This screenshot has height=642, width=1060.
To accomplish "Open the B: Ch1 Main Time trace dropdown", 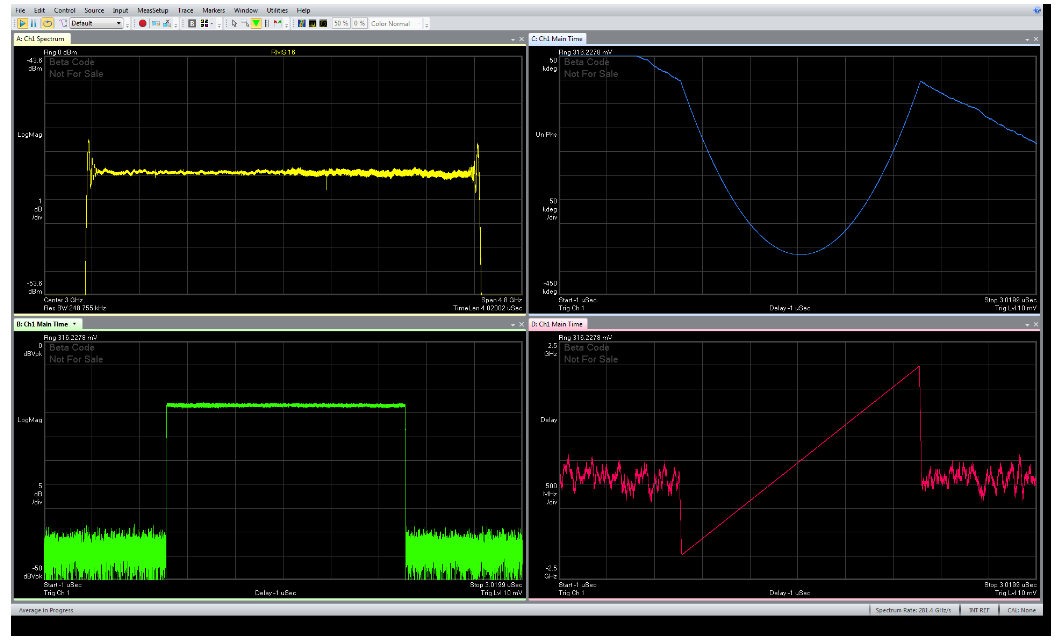I will click(x=75, y=324).
